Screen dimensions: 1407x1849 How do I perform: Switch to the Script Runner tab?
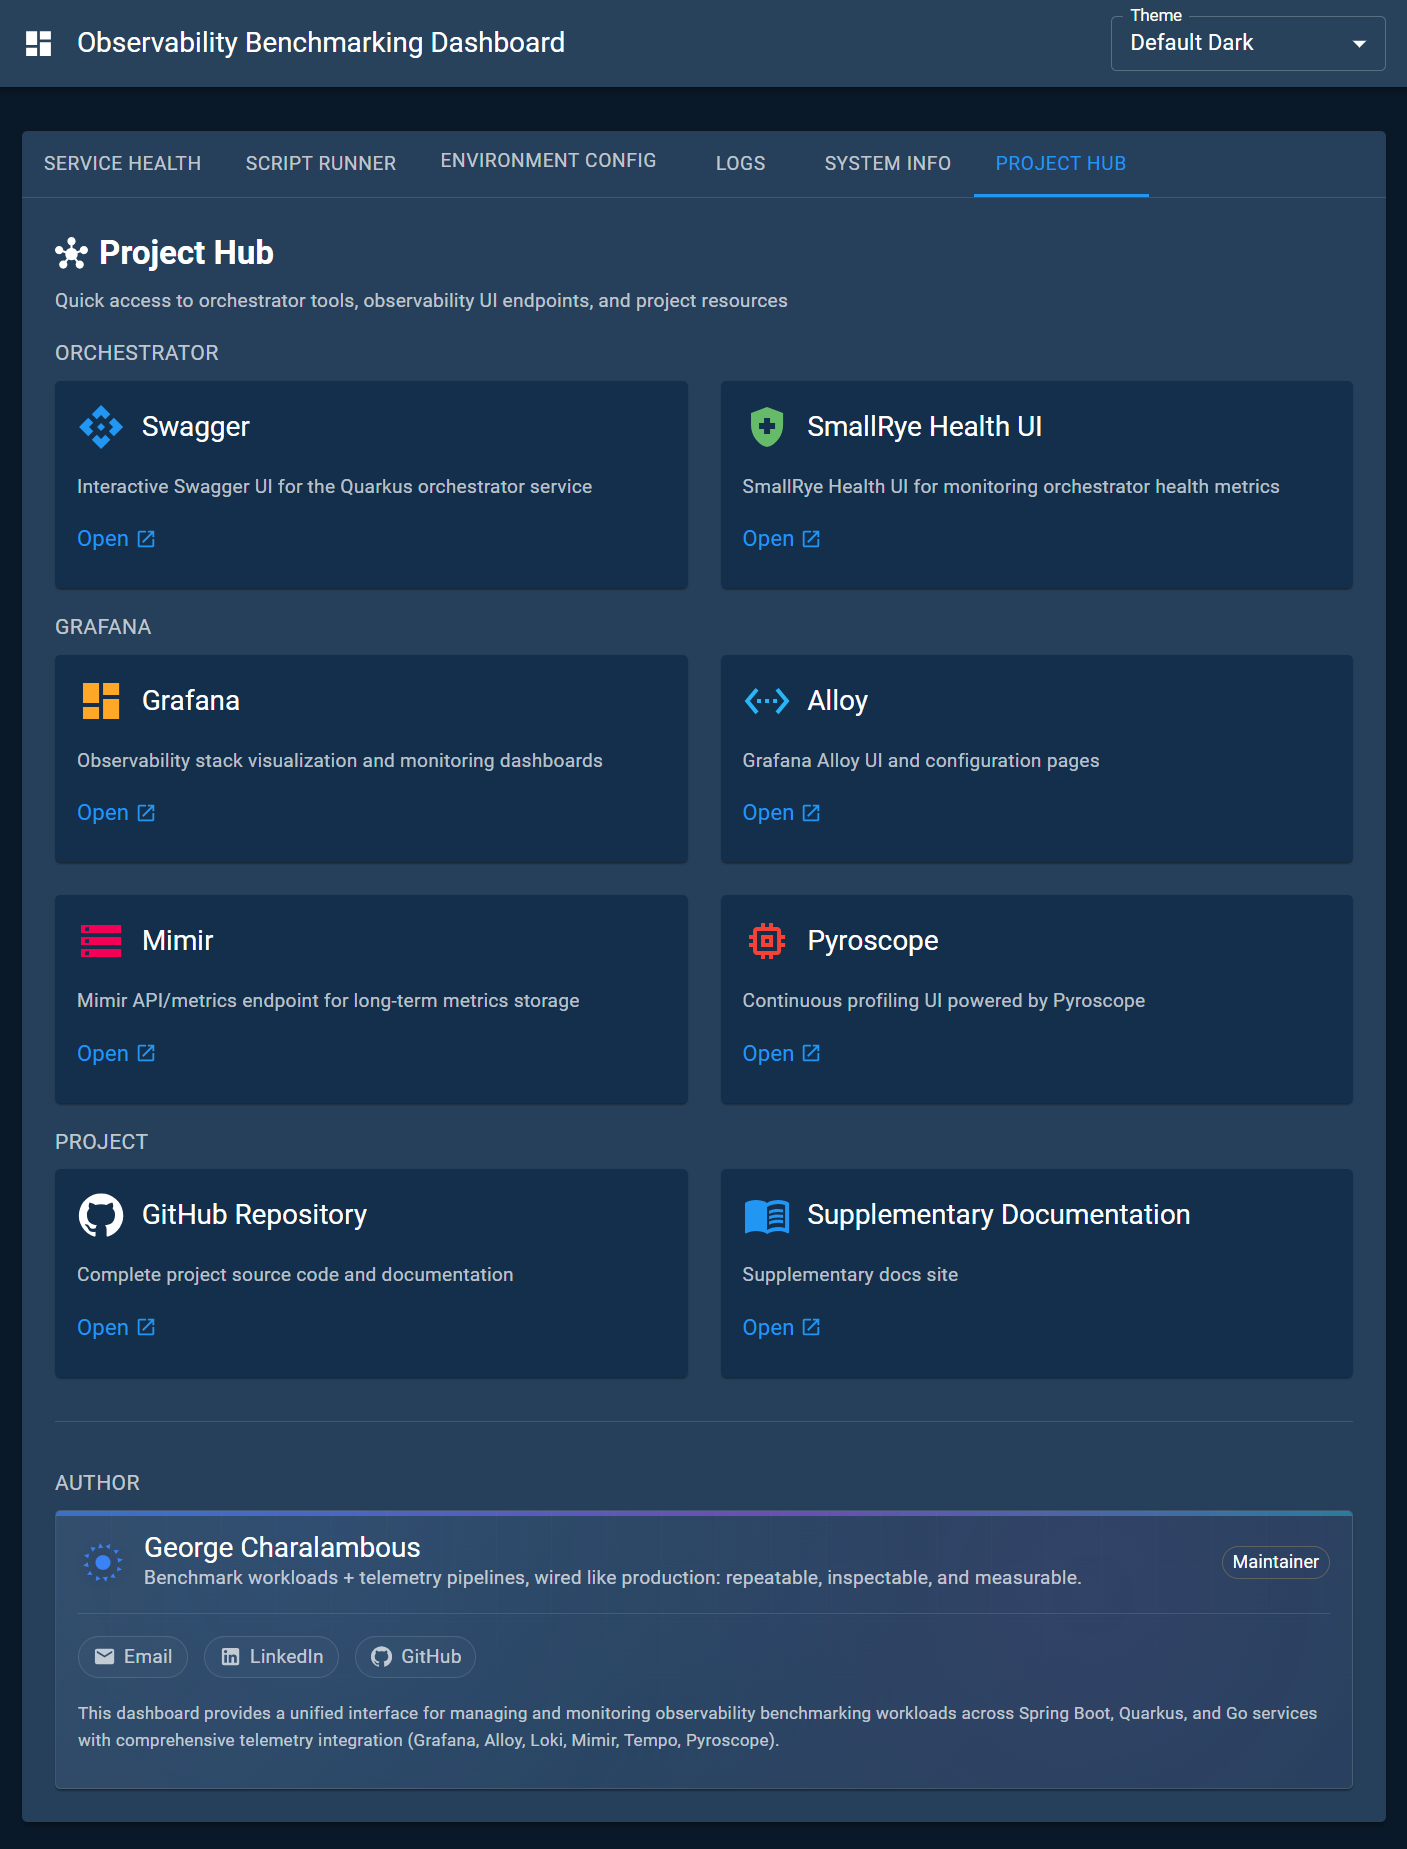coord(321,164)
